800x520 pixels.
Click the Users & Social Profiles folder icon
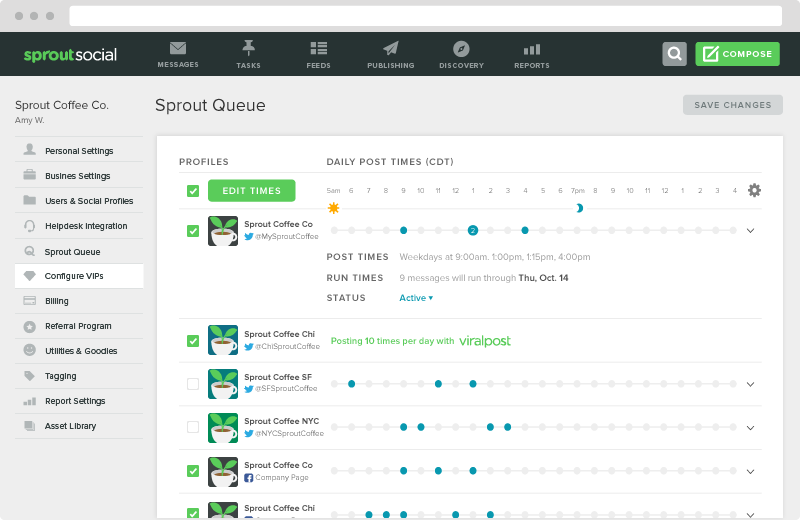coord(30,200)
